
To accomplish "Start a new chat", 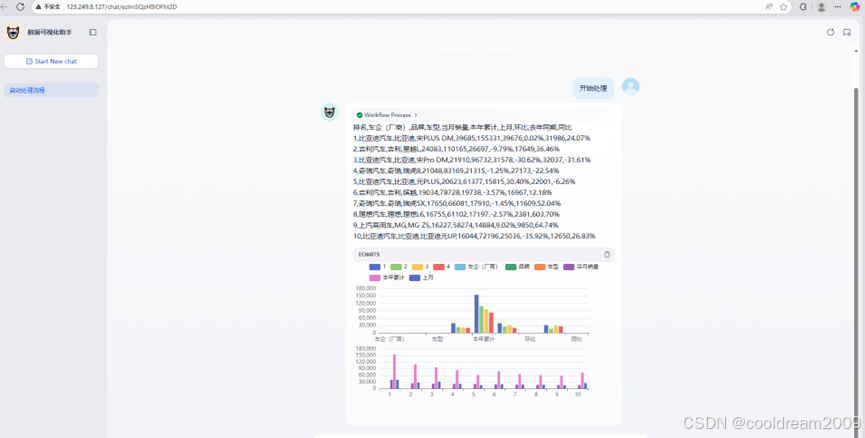I will (x=51, y=61).
